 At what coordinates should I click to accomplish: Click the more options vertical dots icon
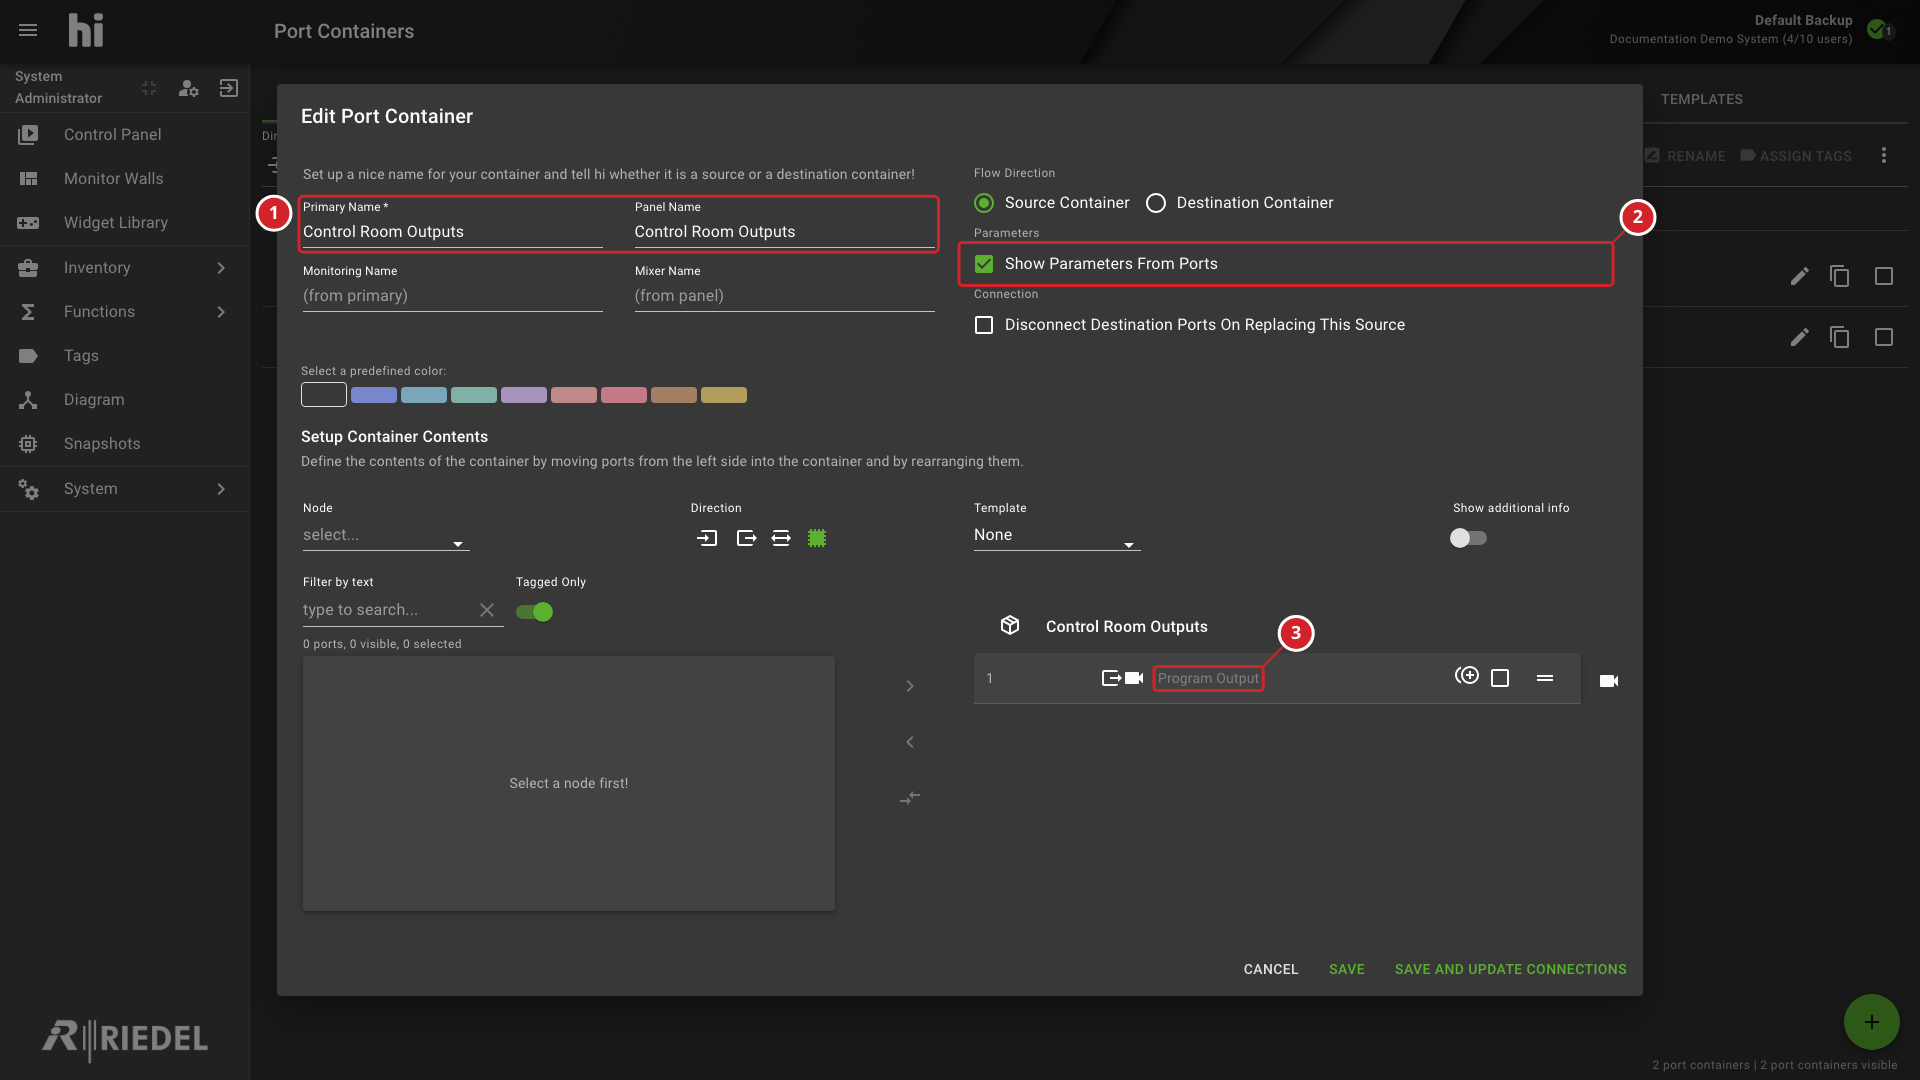(x=1884, y=155)
